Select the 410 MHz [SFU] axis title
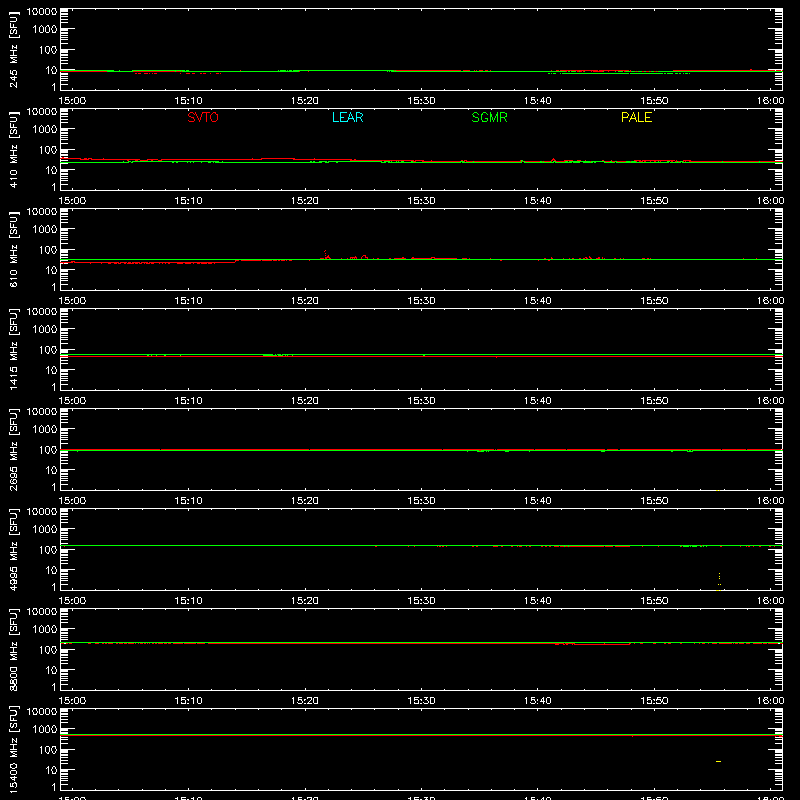Viewport: 800px width, 800px height. (13, 149)
